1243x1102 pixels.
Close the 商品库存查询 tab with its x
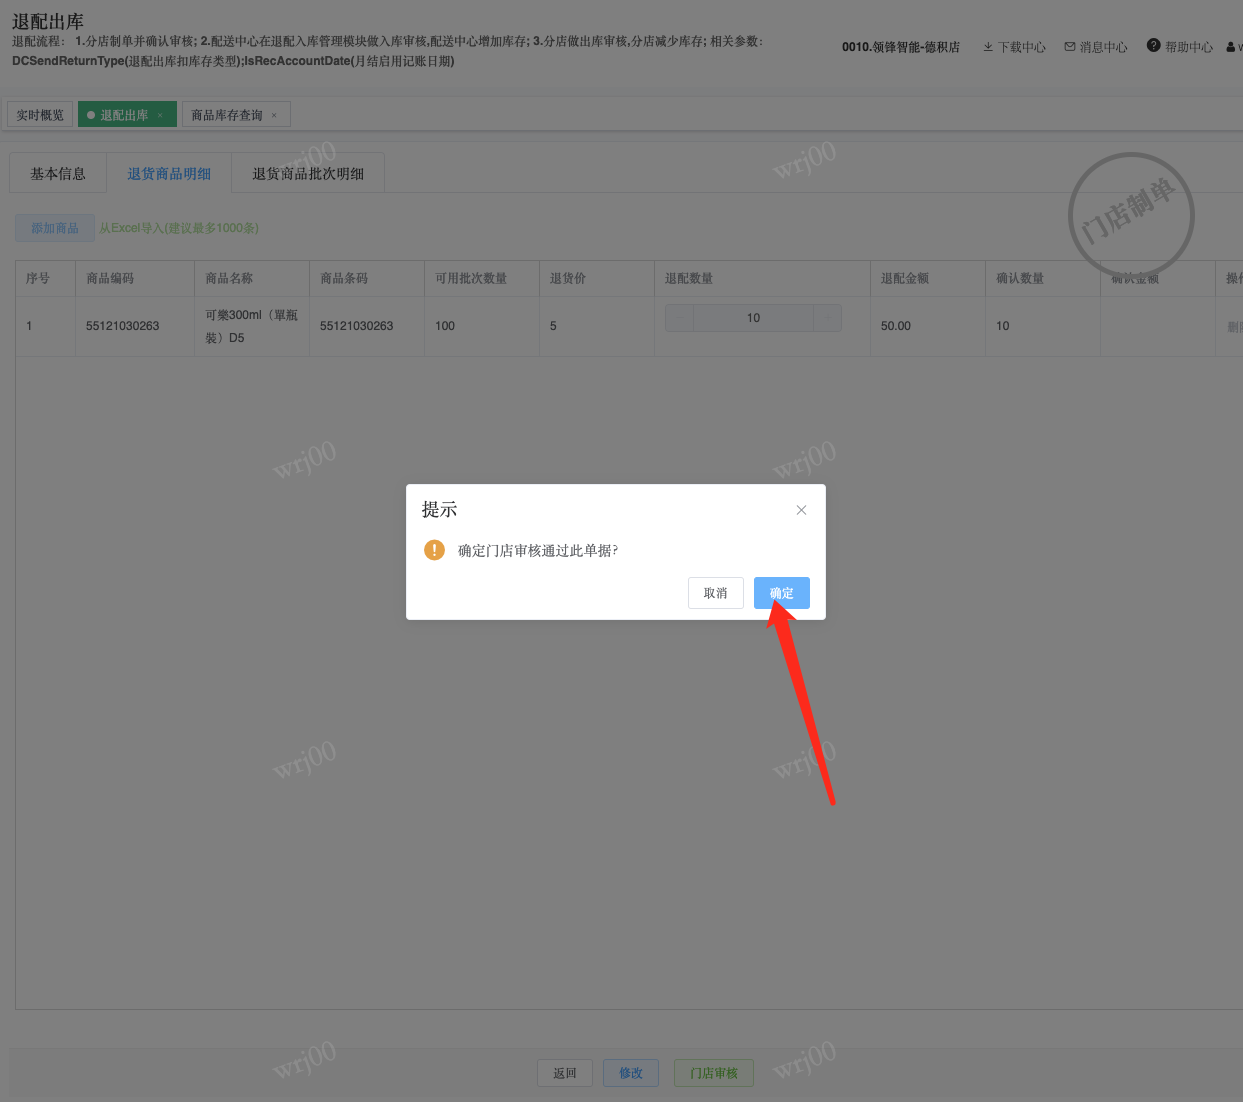point(274,115)
